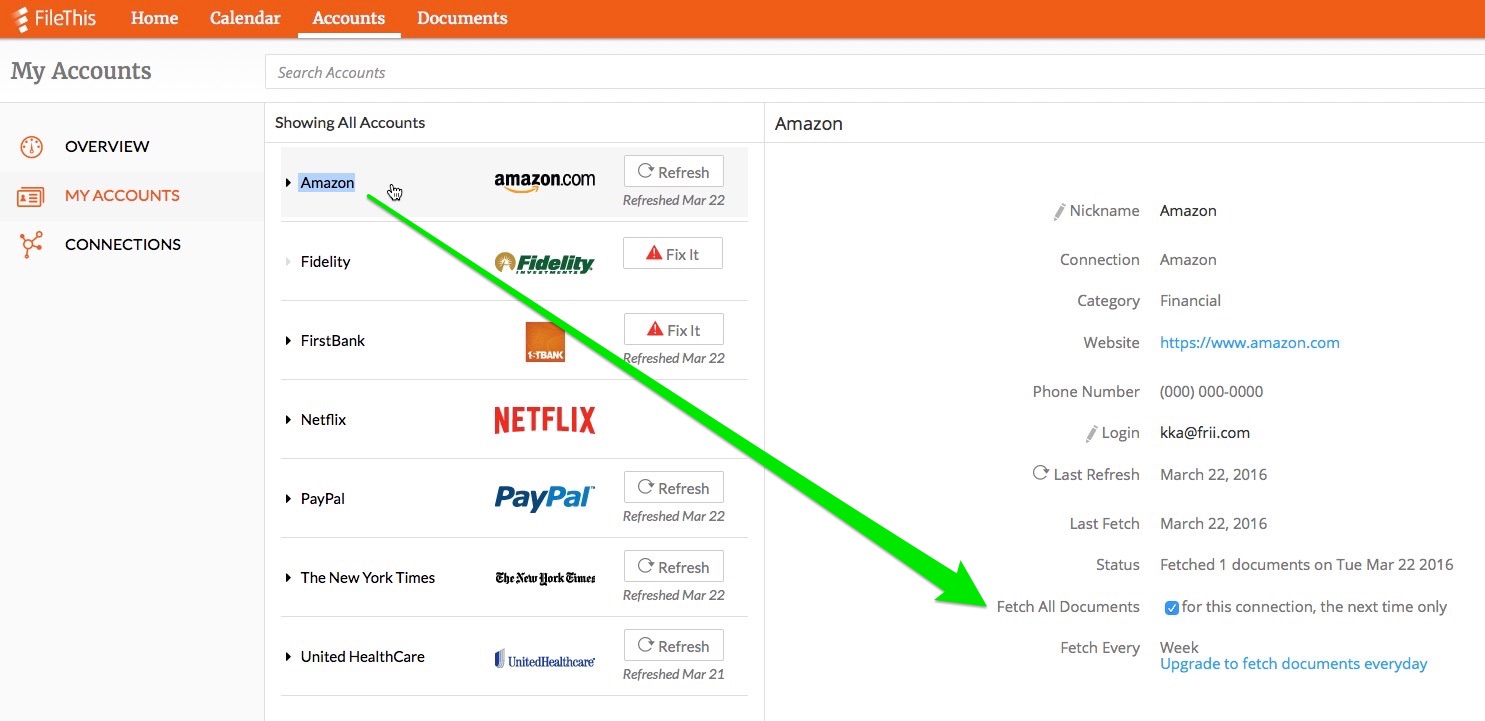Select the Netflix account name
This screenshot has height=721, width=1485.
coord(323,420)
